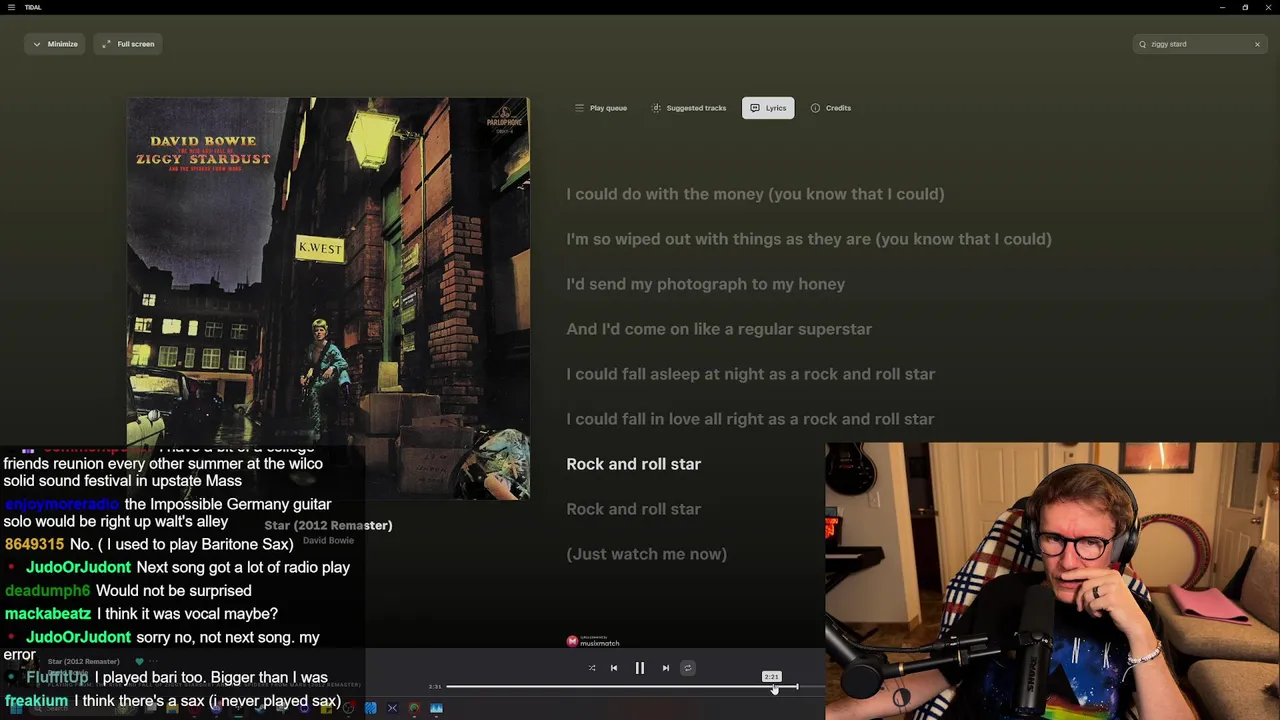Click the Minimize player button
Image resolution: width=1280 pixels, height=720 pixels.
pyautogui.click(x=55, y=44)
